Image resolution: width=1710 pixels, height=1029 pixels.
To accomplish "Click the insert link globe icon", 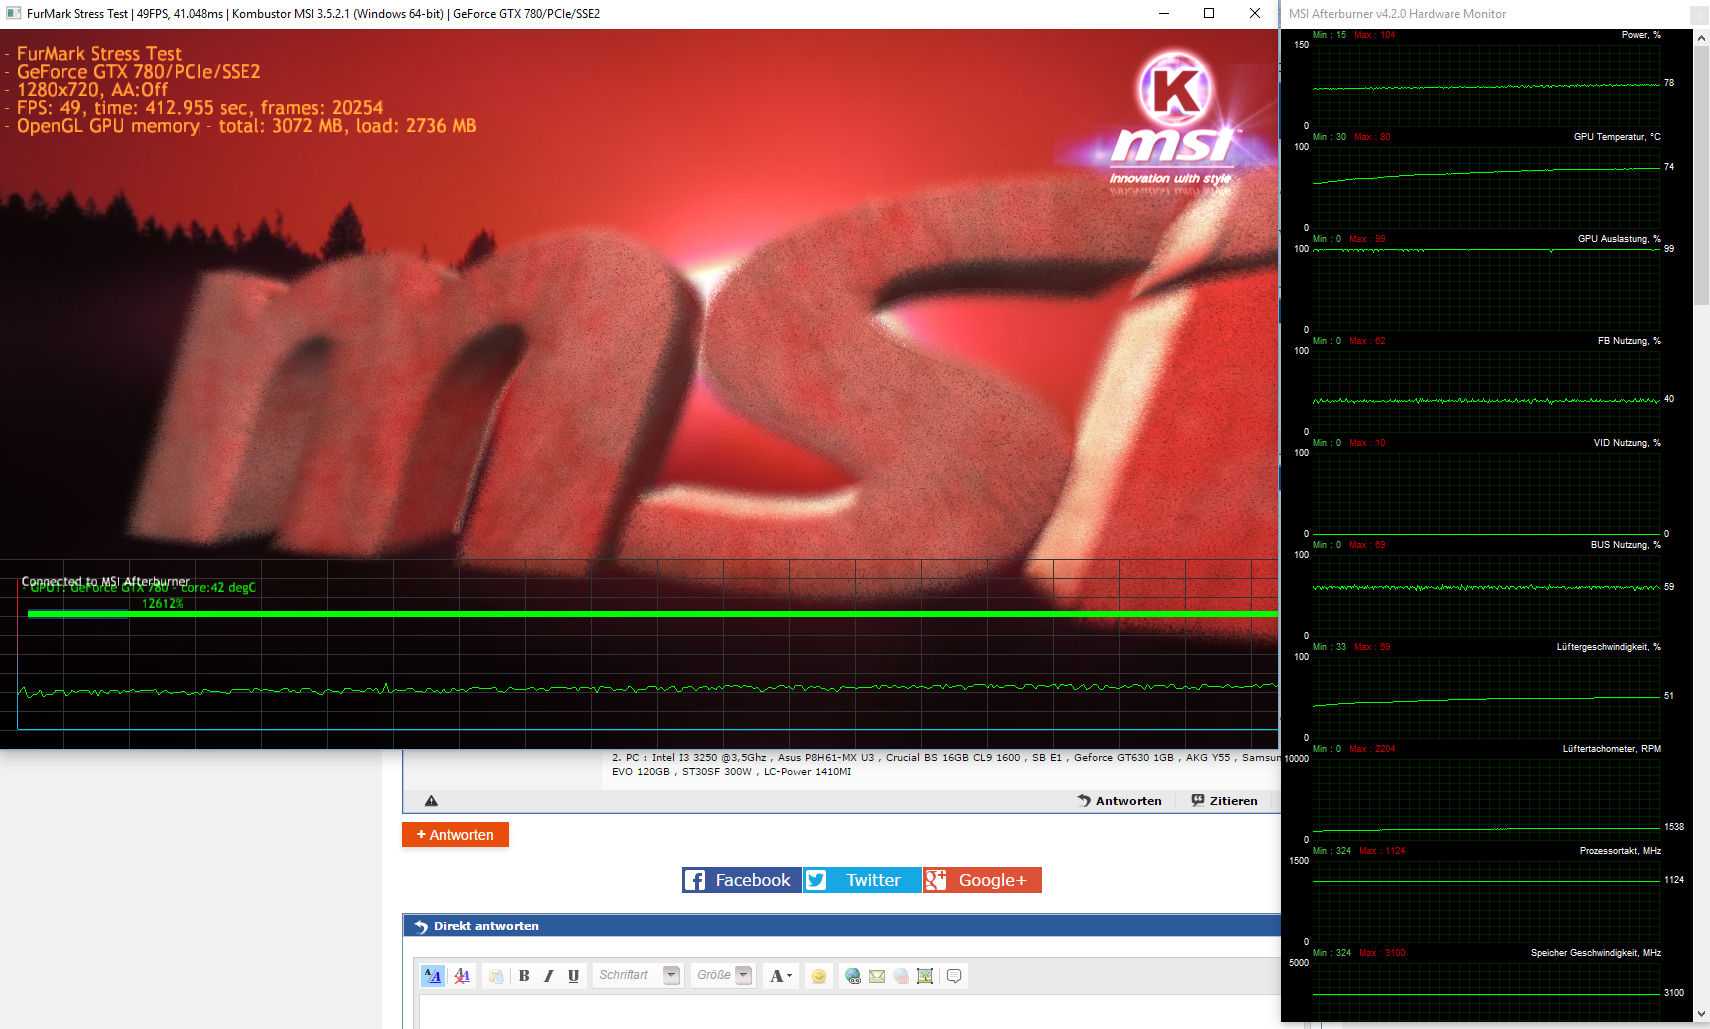I will tap(853, 976).
